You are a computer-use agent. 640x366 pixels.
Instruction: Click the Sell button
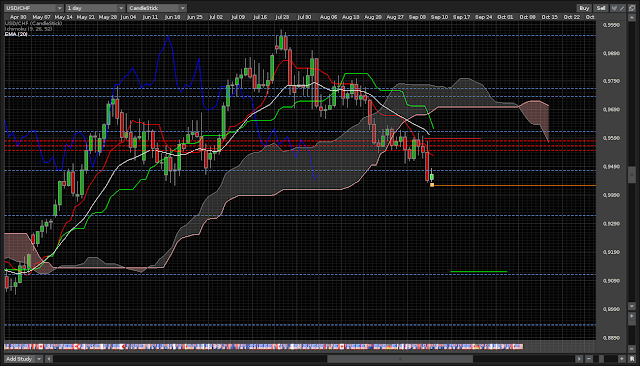601,8
